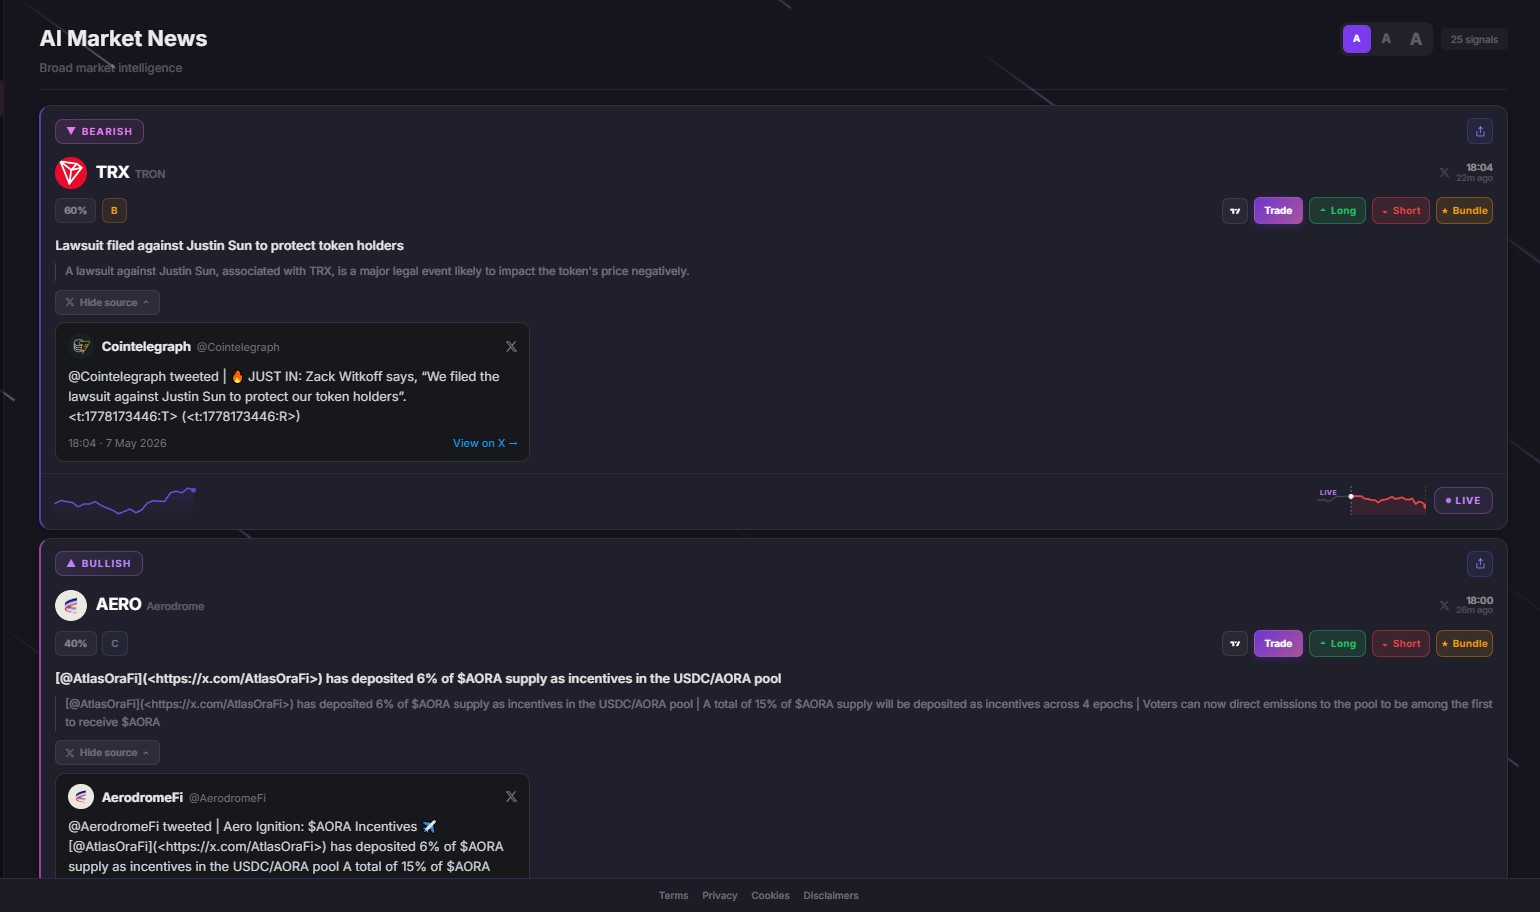Click the 25 signals counter badge
Screen dimensions: 1540x912
(1474, 39)
